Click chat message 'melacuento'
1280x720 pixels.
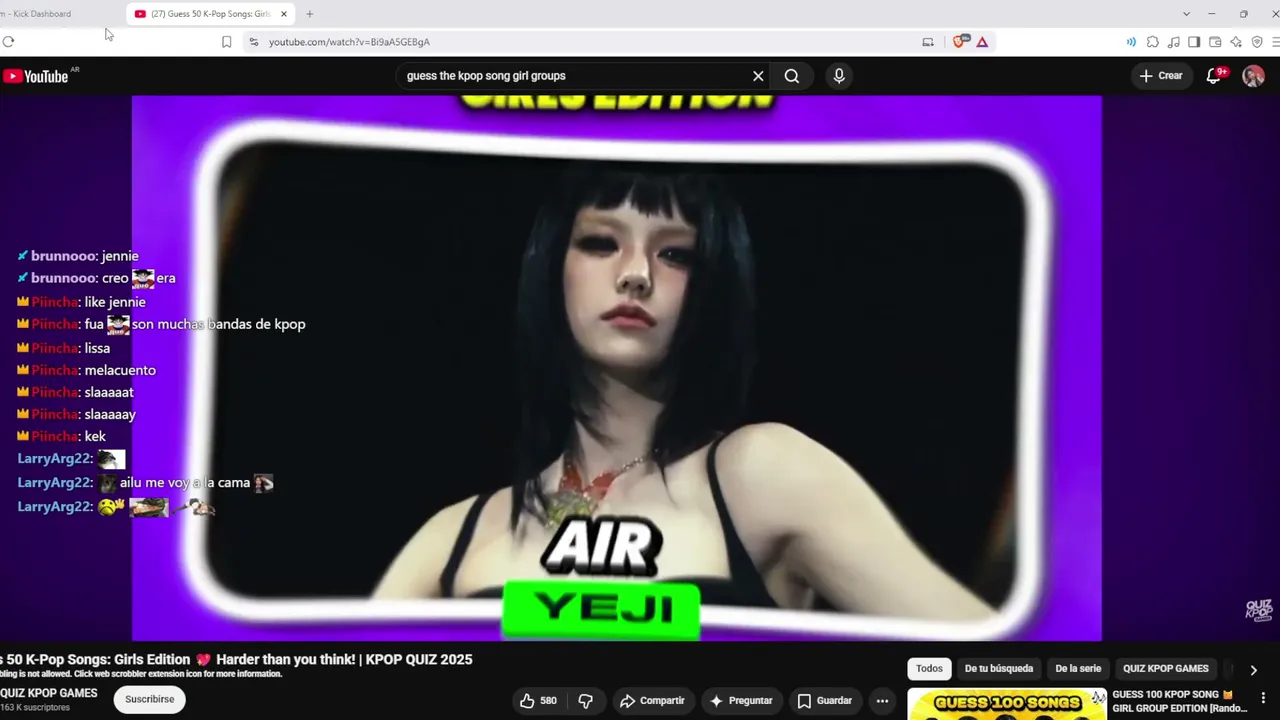tap(120, 370)
